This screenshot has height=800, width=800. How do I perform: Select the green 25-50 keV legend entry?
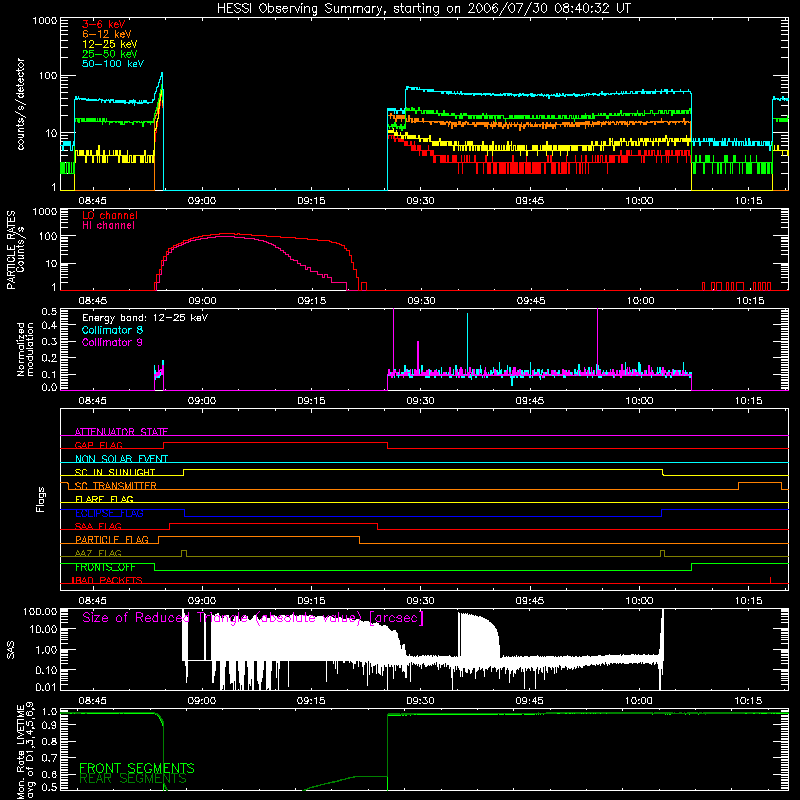pos(109,54)
